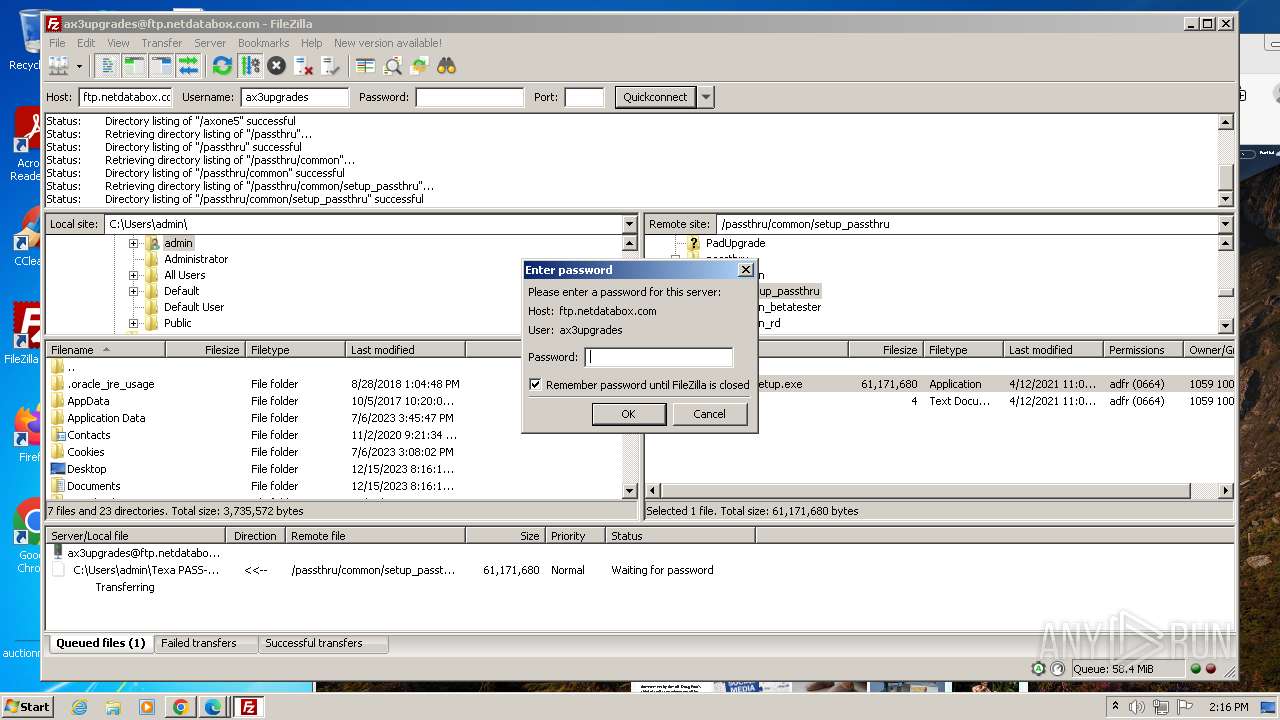The height and width of the screenshot is (720, 1280).
Task: Click the Port input field
Action: 584,97
